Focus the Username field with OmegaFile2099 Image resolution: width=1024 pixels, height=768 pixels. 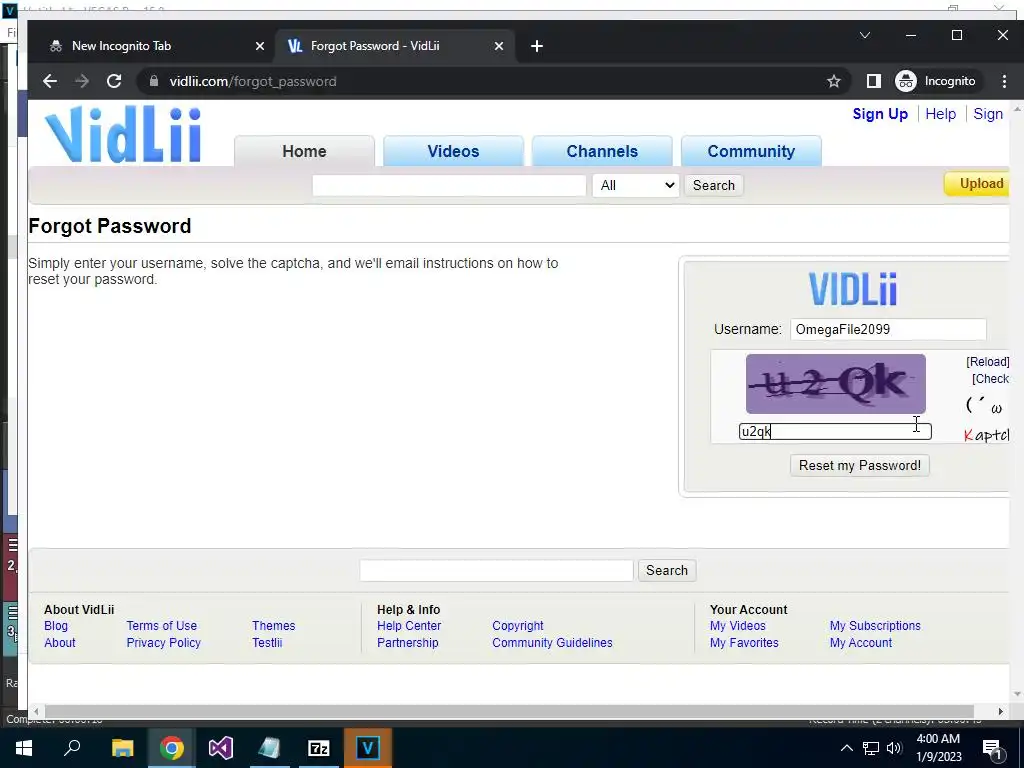[x=888, y=329]
